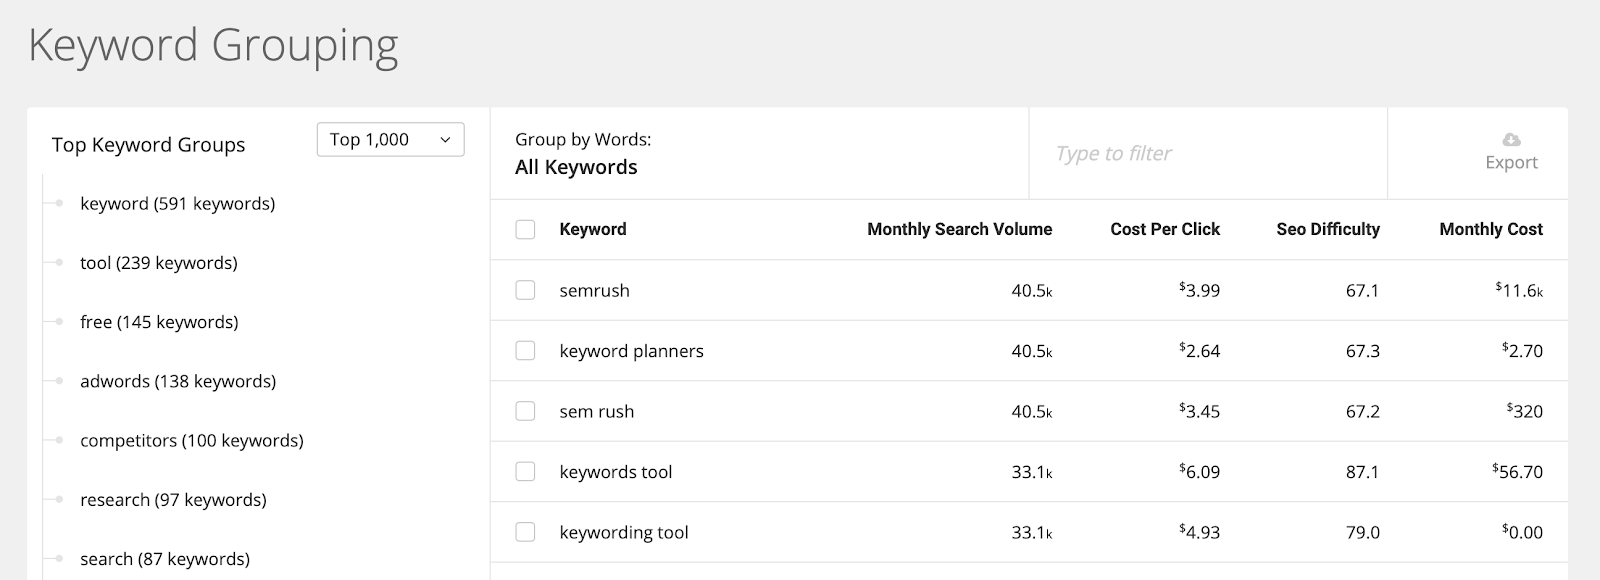Select the keyword planners checkbox

point(525,351)
